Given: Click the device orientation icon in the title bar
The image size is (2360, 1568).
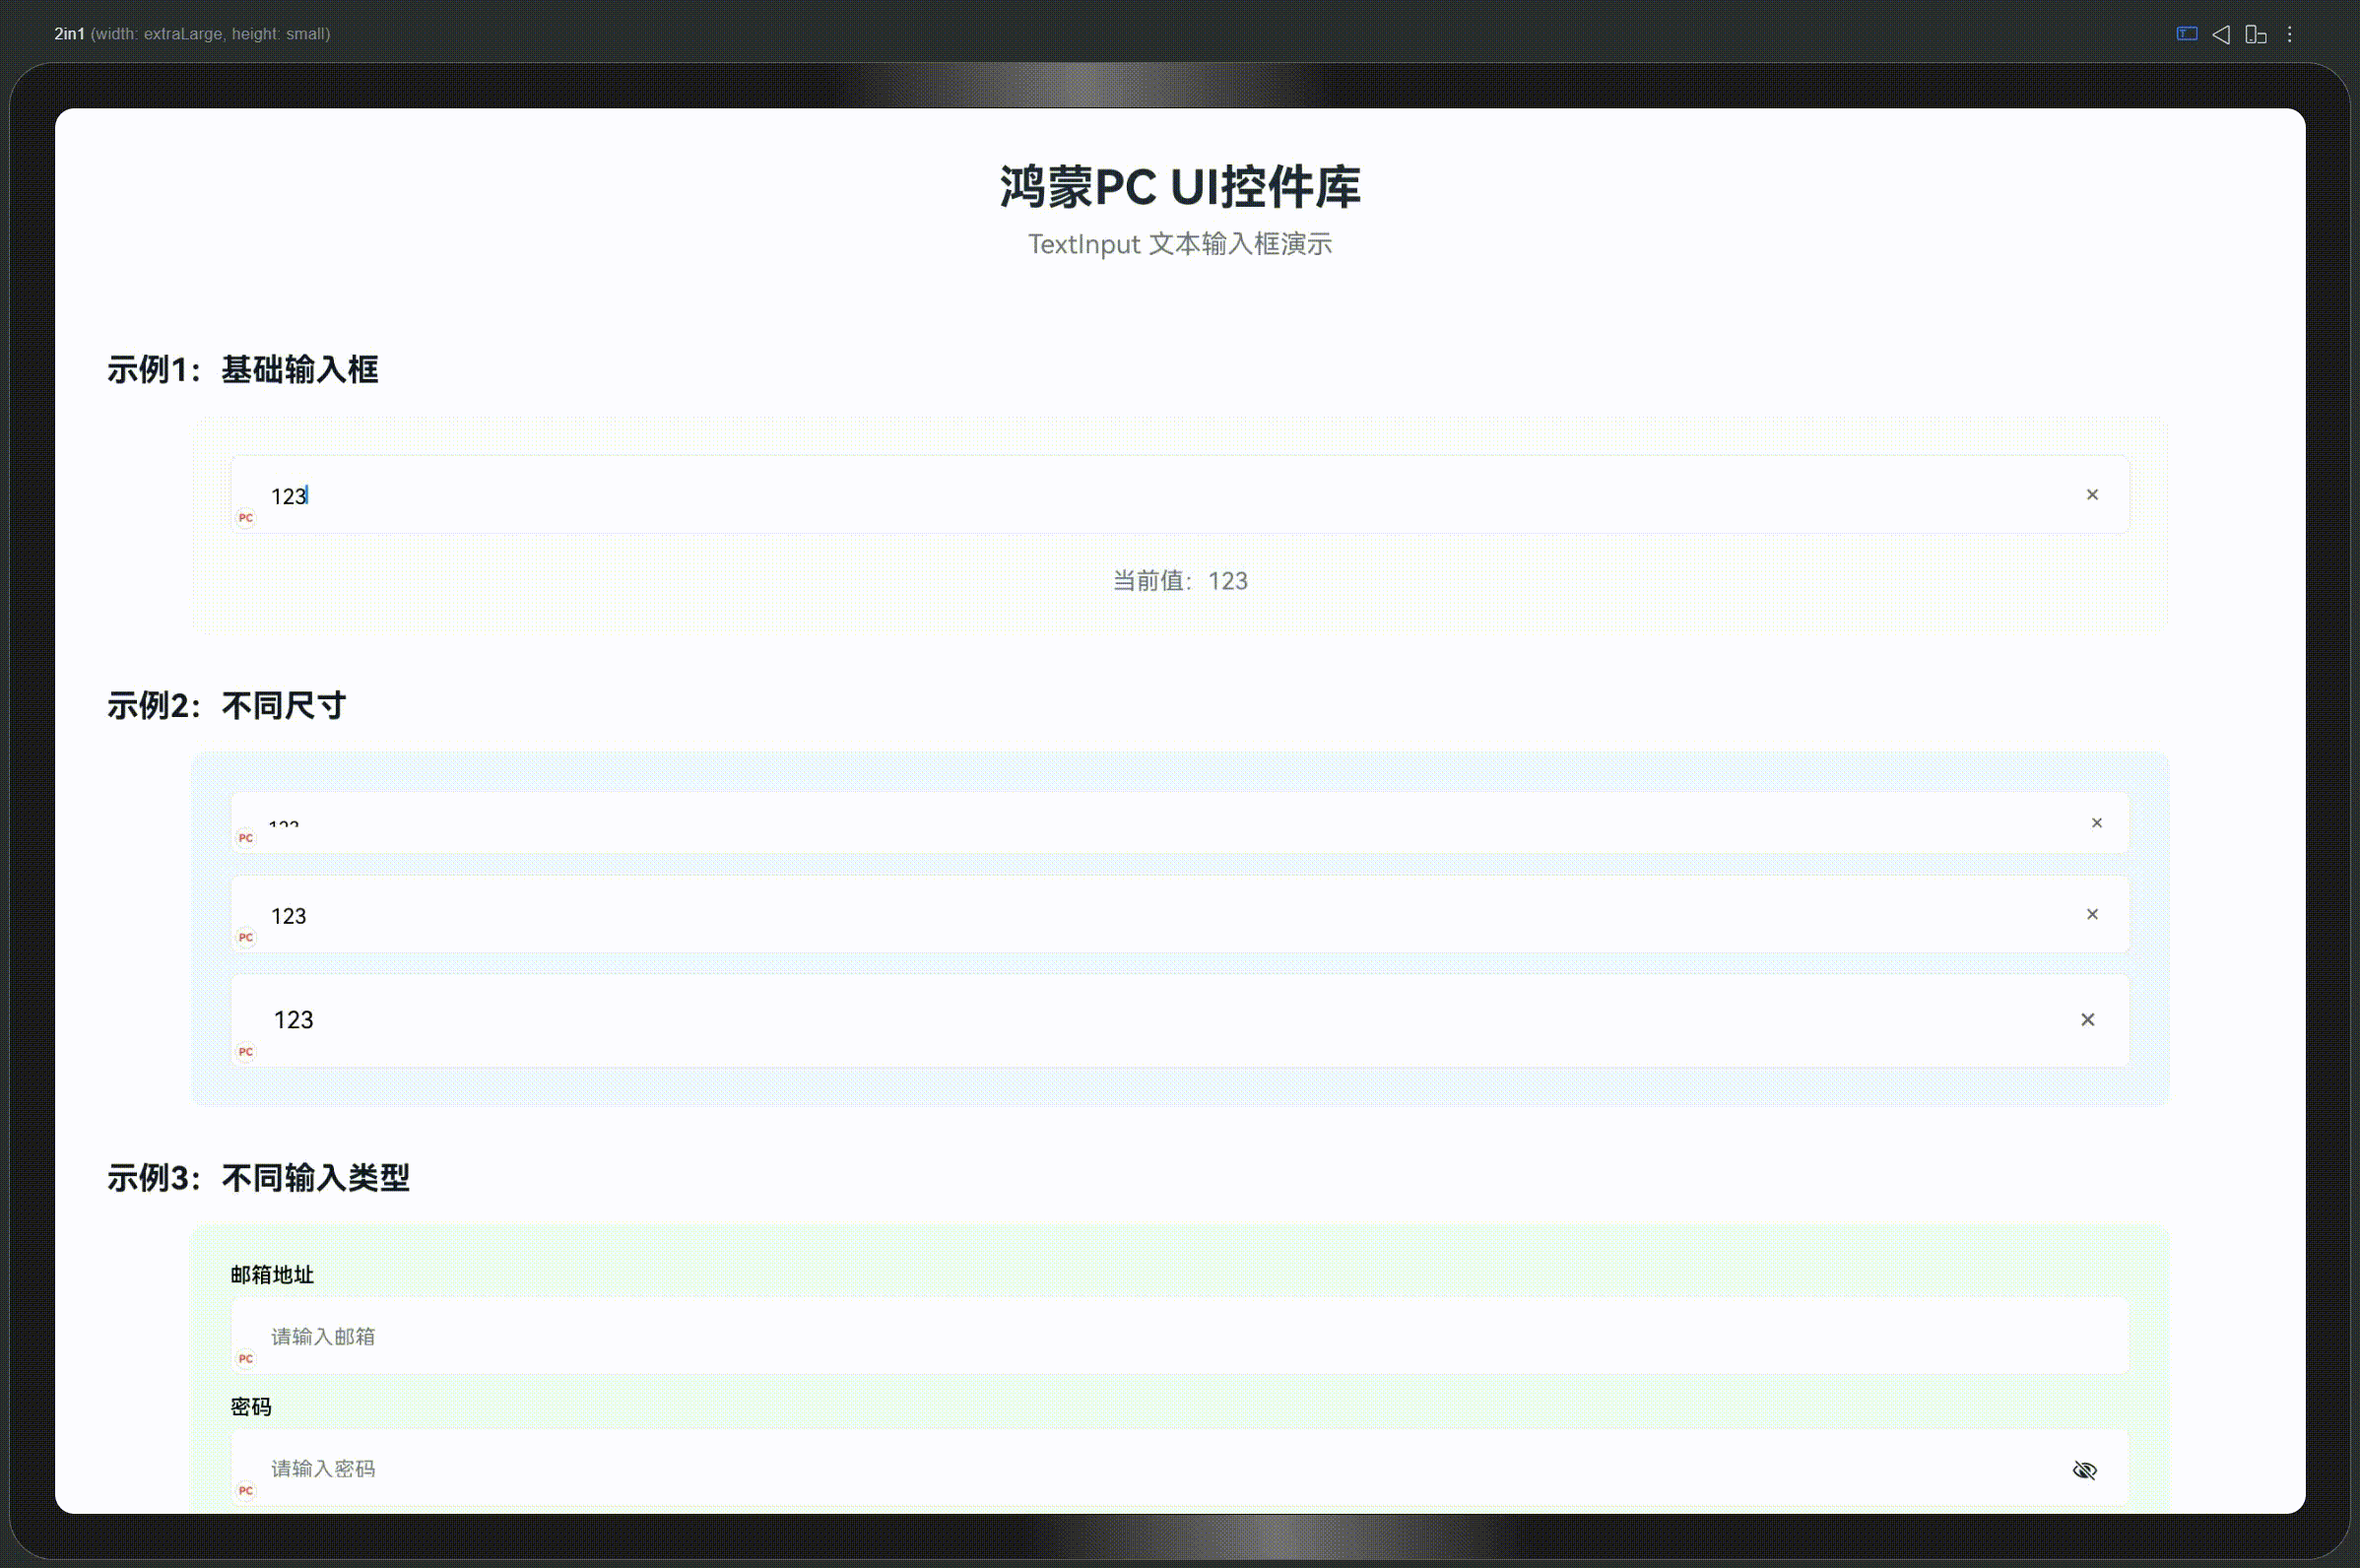Looking at the screenshot, I should [2257, 33].
